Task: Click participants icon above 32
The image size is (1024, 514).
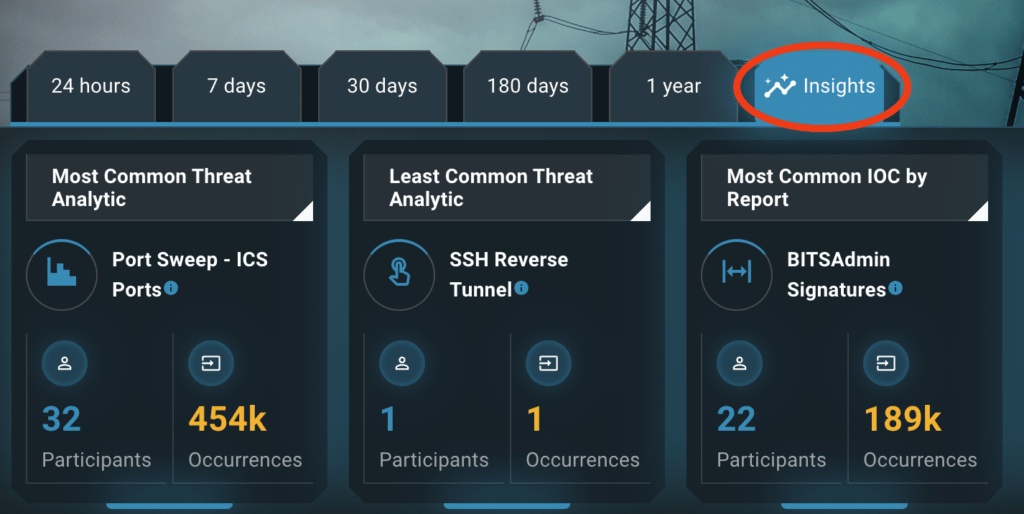Action: (x=65, y=363)
